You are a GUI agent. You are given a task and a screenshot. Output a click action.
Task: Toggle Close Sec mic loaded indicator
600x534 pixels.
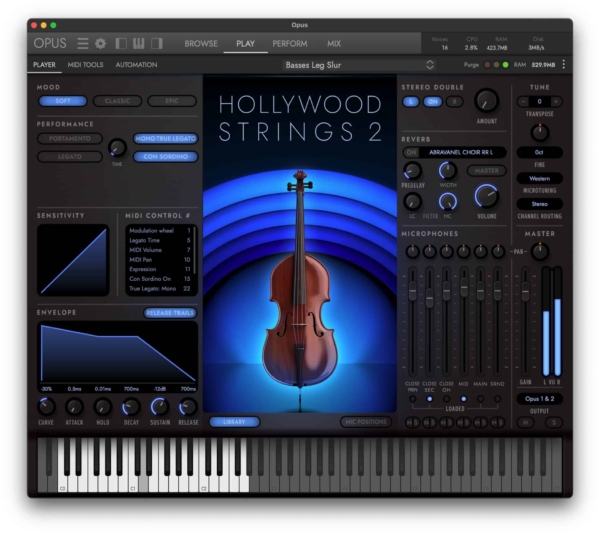pyautogui.click(x=430, y=399)
